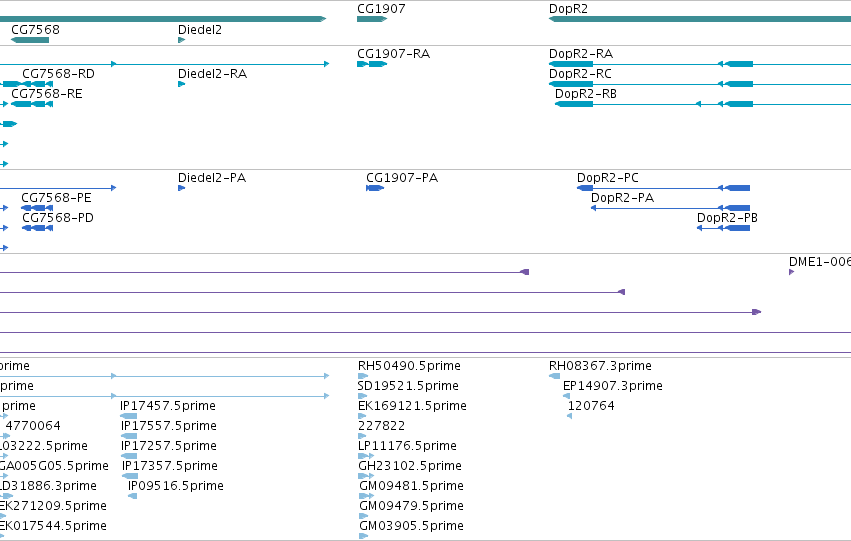
Task: Select EST EP14907.3prime
Action: point(612,386)
